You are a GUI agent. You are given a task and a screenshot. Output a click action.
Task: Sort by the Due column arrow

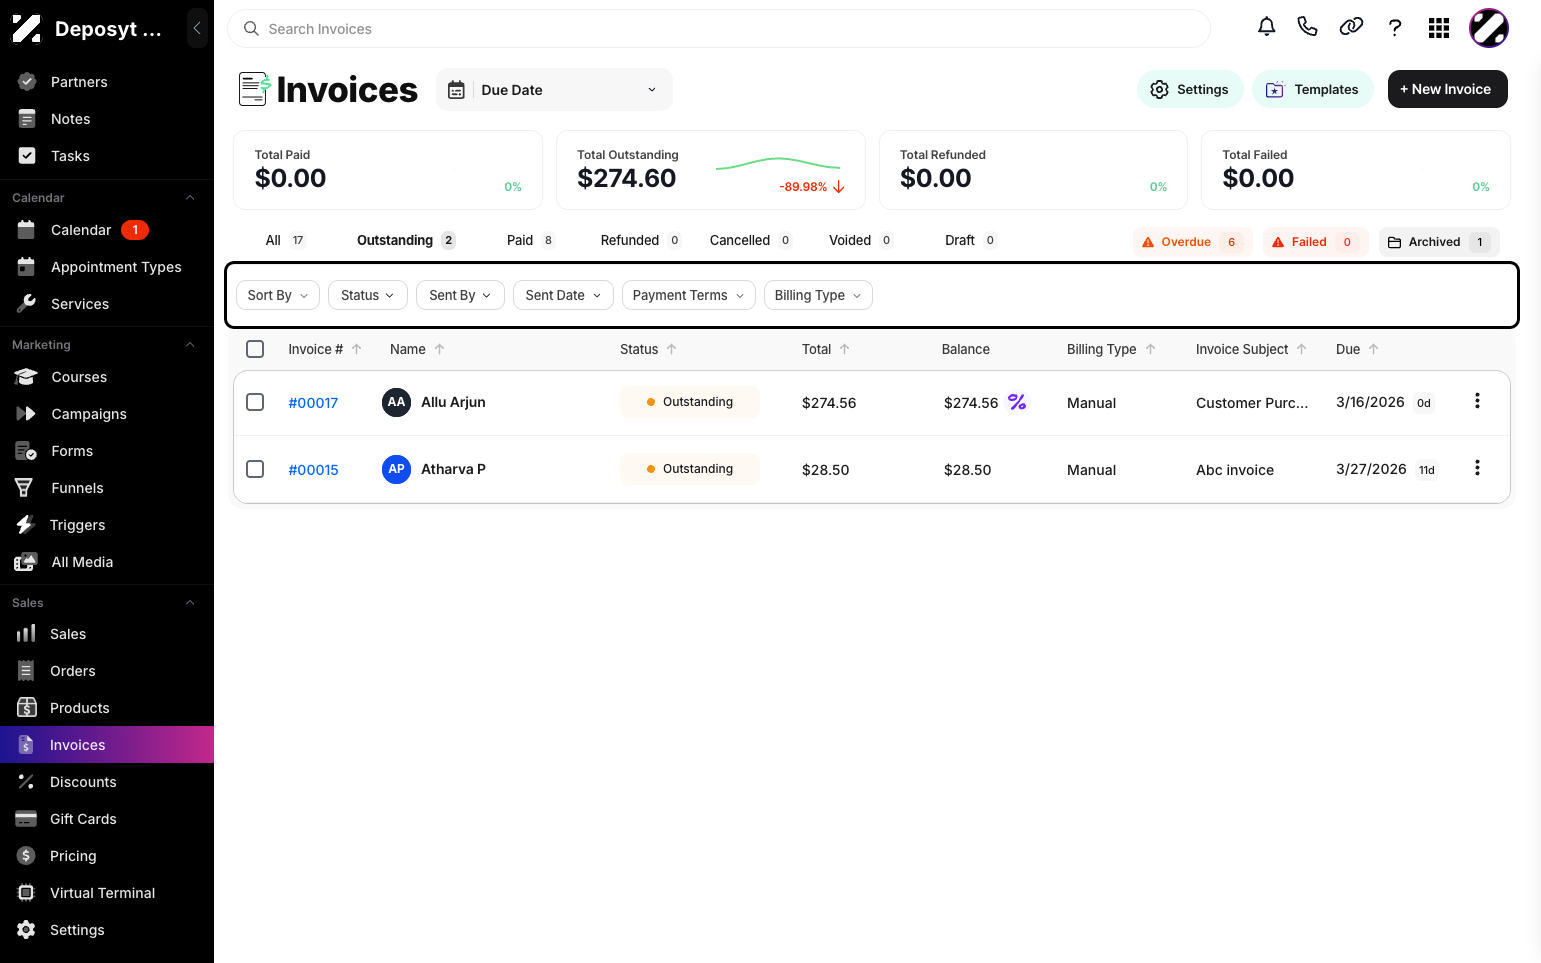pyautogui.click(x=1374, y=349)
